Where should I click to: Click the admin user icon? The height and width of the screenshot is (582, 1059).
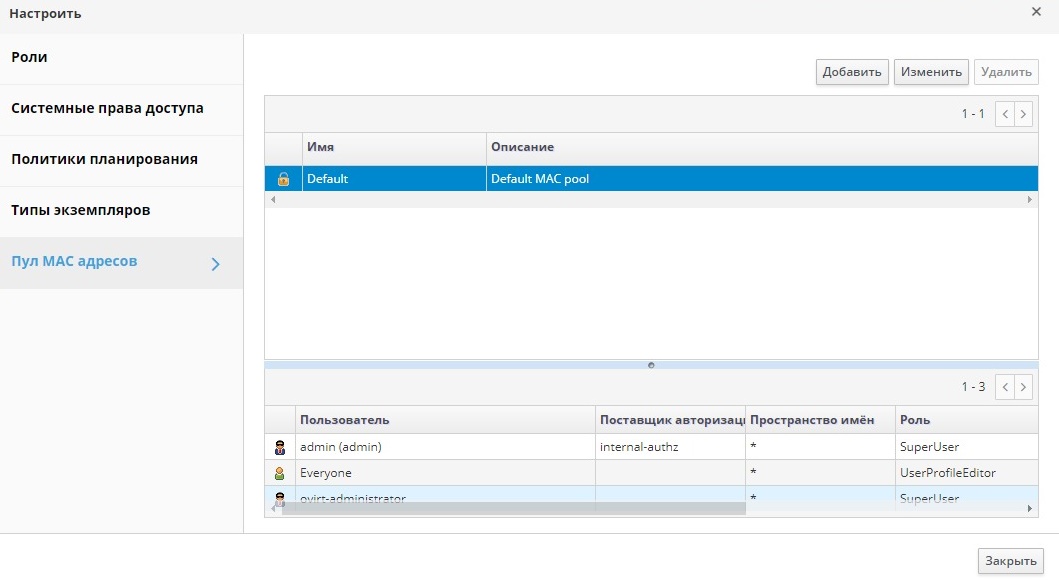pyautogui.click(x=280, y=447)
